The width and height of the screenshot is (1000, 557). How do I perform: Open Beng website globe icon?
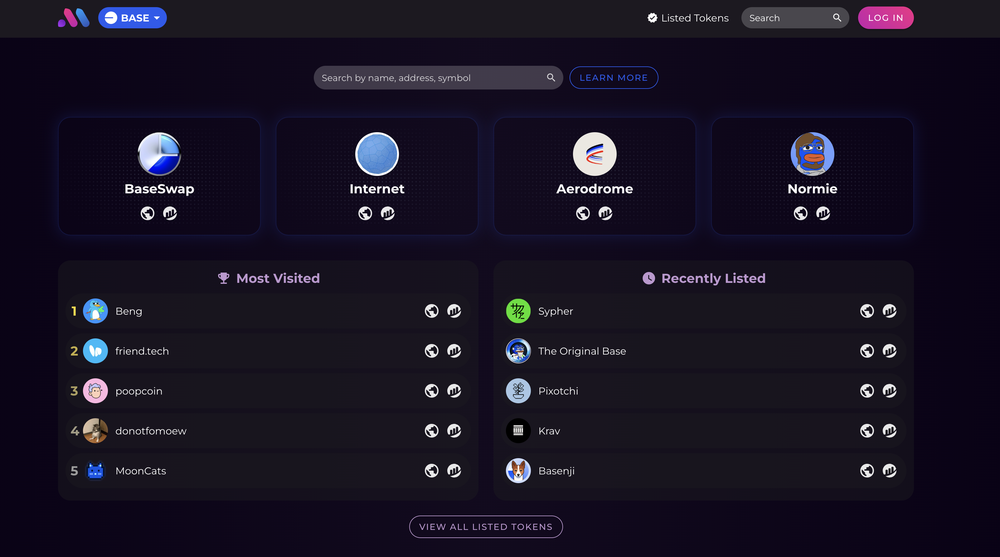432,311
